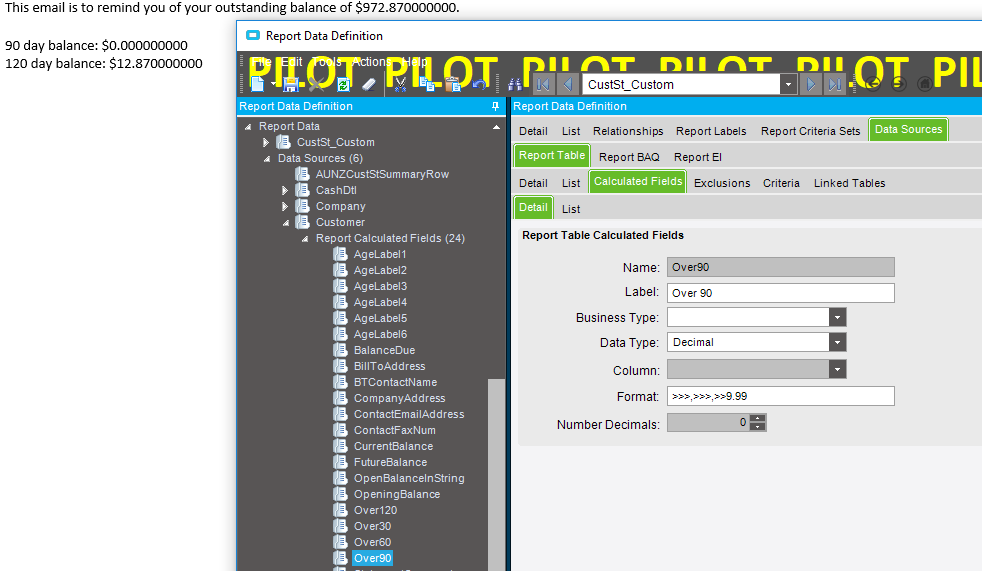Image resolution: width=982 pixels, height=571 pixels.
Task: Click icon beside AUNZCustStSummaryRow
Action: [302, 174]
